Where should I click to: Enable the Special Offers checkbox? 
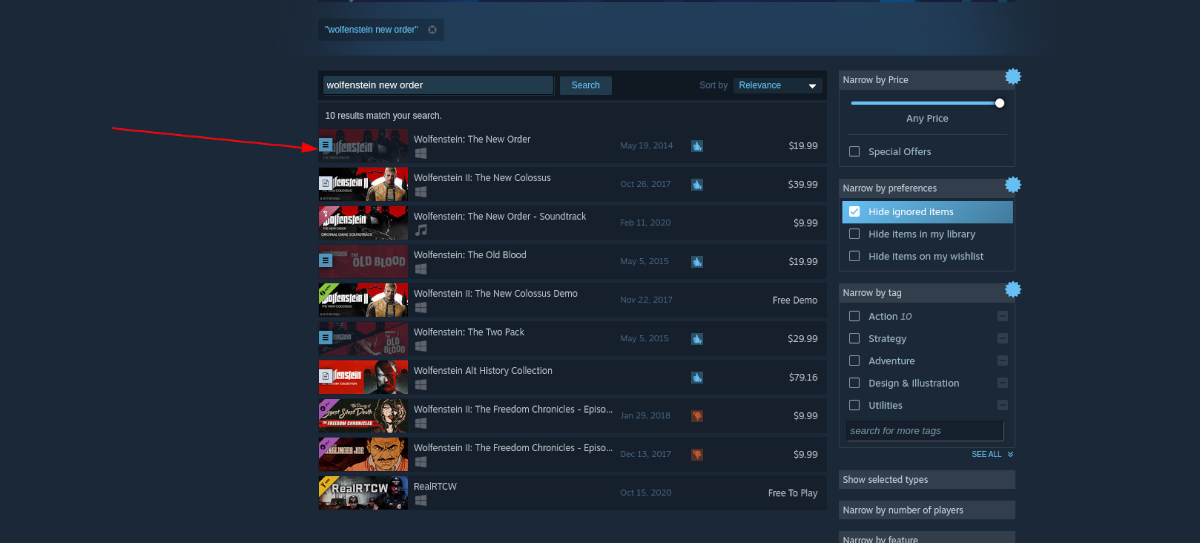(854, 152)
